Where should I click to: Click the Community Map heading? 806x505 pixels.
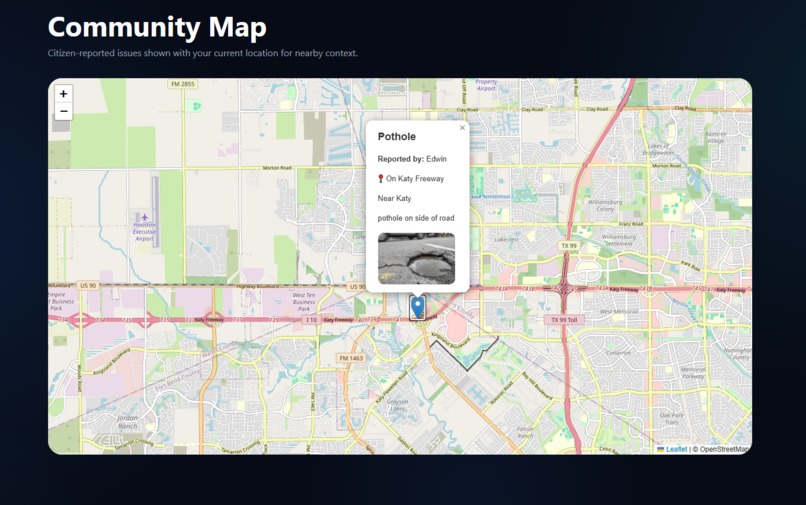click(x=157, y=27)
